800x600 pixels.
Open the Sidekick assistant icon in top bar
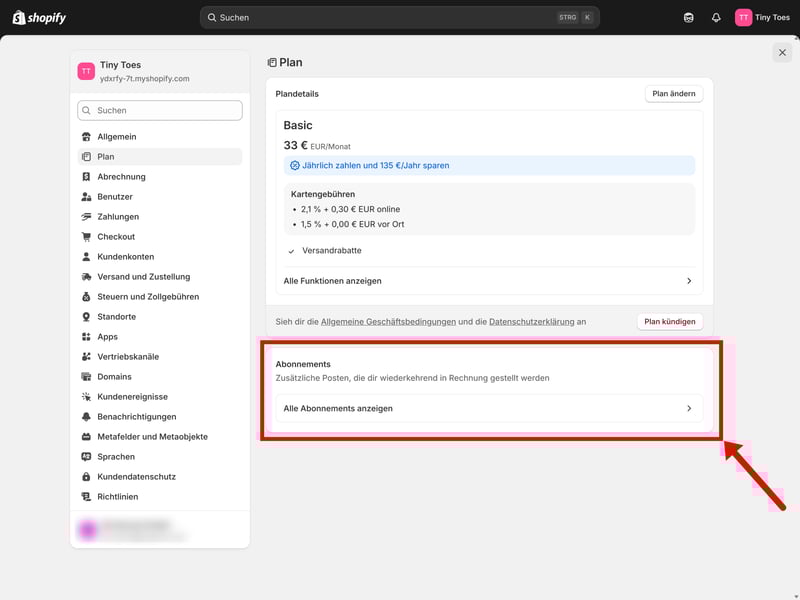coord(688,17)
